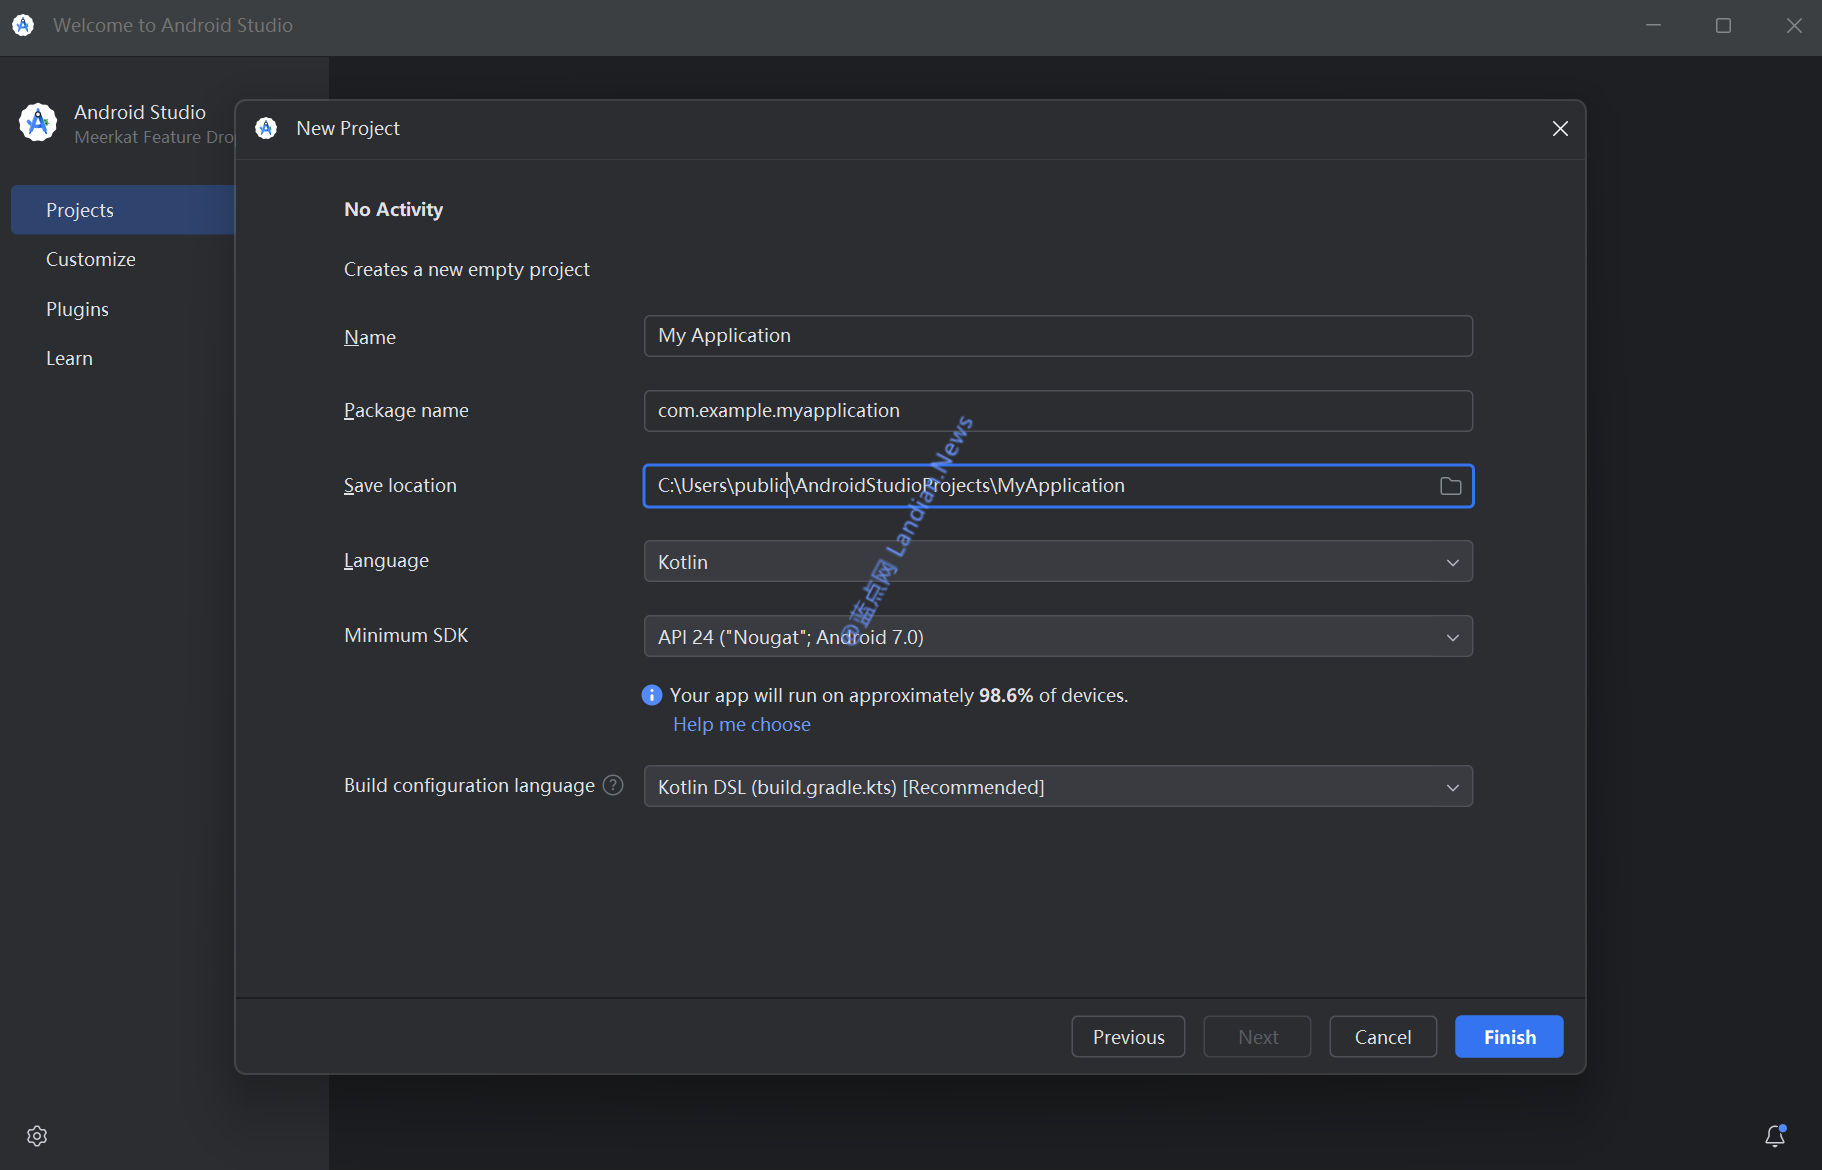Open the Minimum SDK dropdown
1822x1170 pixels.
click(x=1058, y=637)
